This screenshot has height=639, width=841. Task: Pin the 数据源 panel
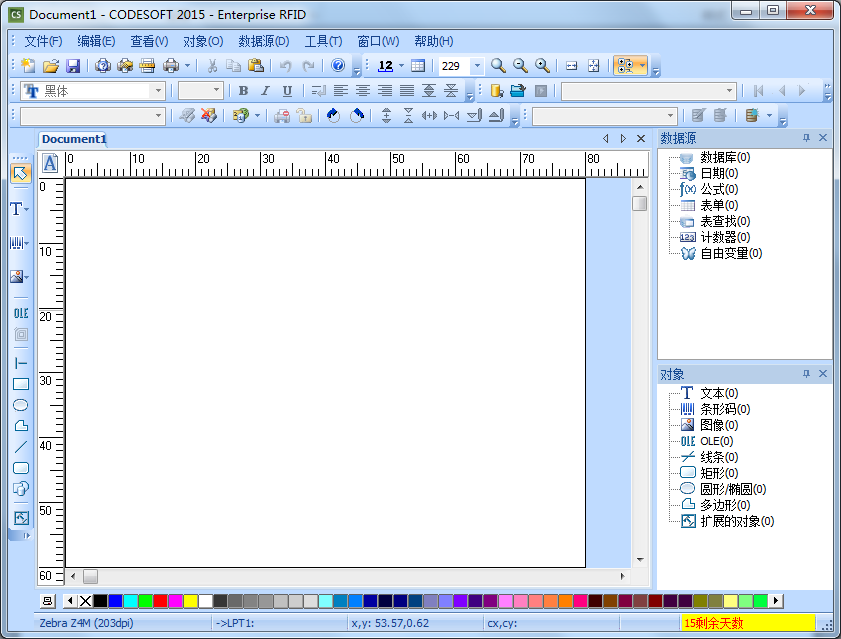[x=806, y=138]
